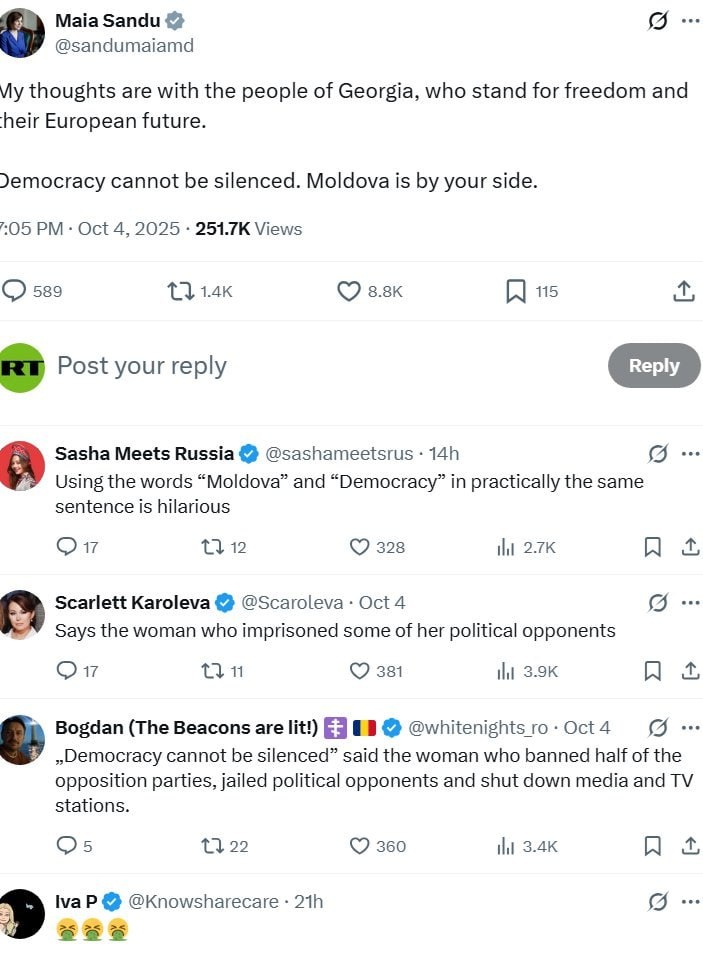This screenshot has width=703, height=953.
Task: View analytics on Scarlett Karoleva's reply
Action: pyautogui.click(x=506, y=671)
